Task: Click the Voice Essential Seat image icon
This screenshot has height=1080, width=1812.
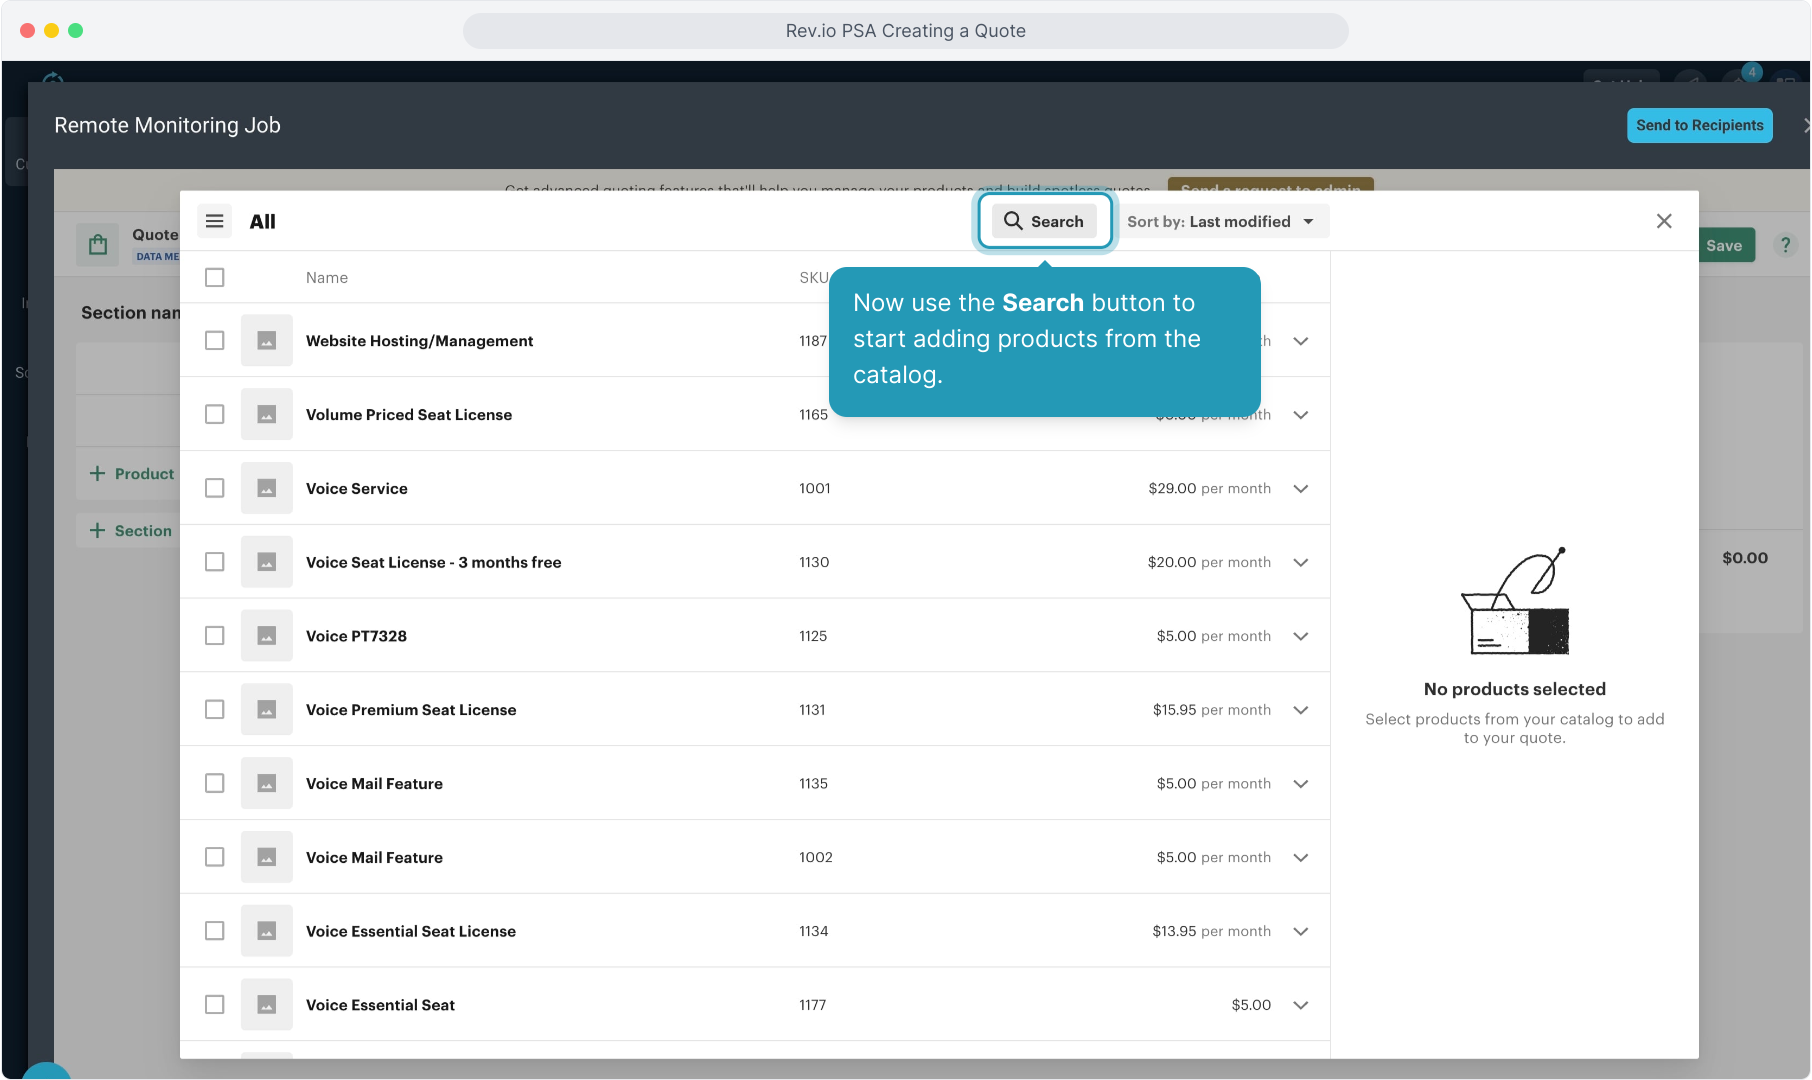Action: [x=266, y=1005]
